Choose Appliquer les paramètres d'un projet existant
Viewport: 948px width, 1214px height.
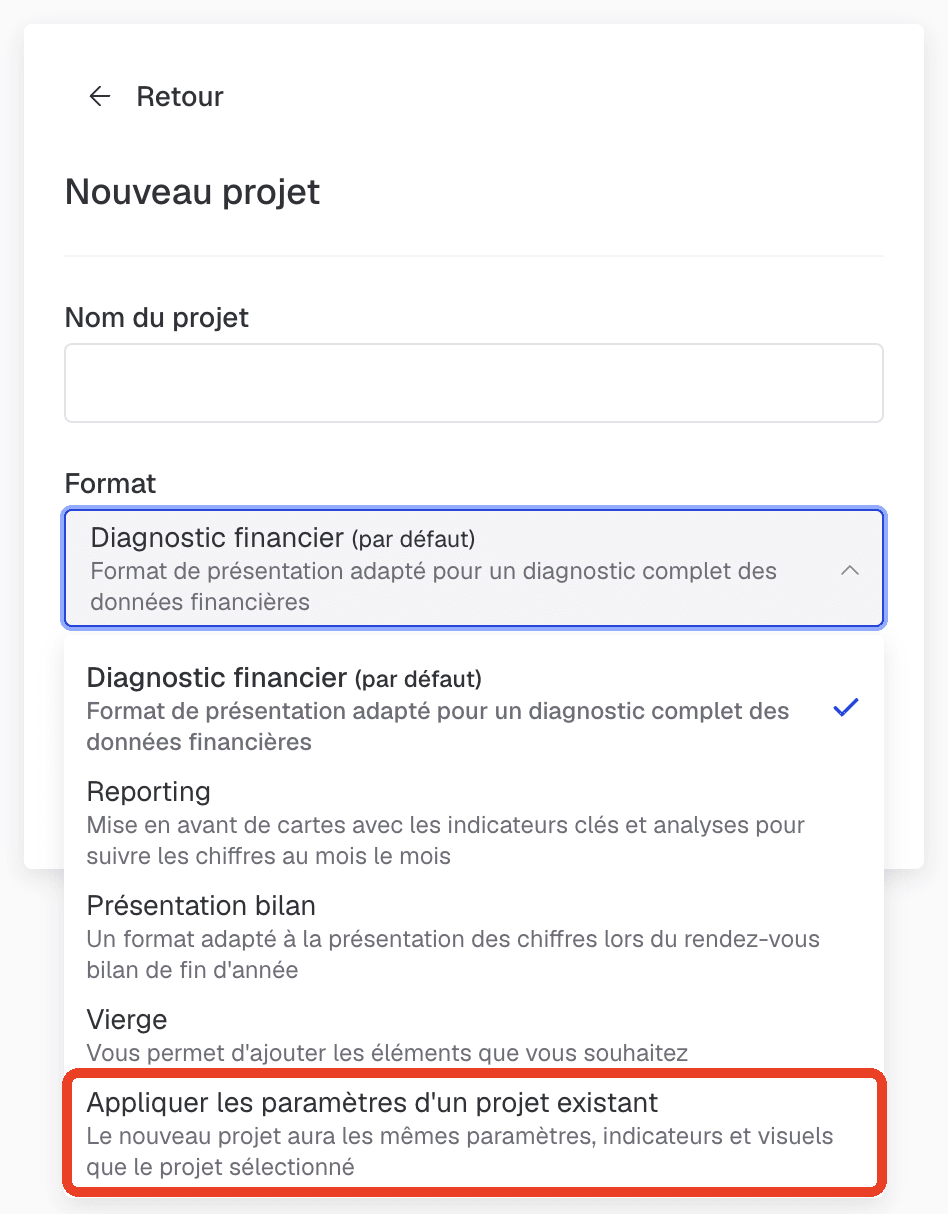[x=474, y=1133]
